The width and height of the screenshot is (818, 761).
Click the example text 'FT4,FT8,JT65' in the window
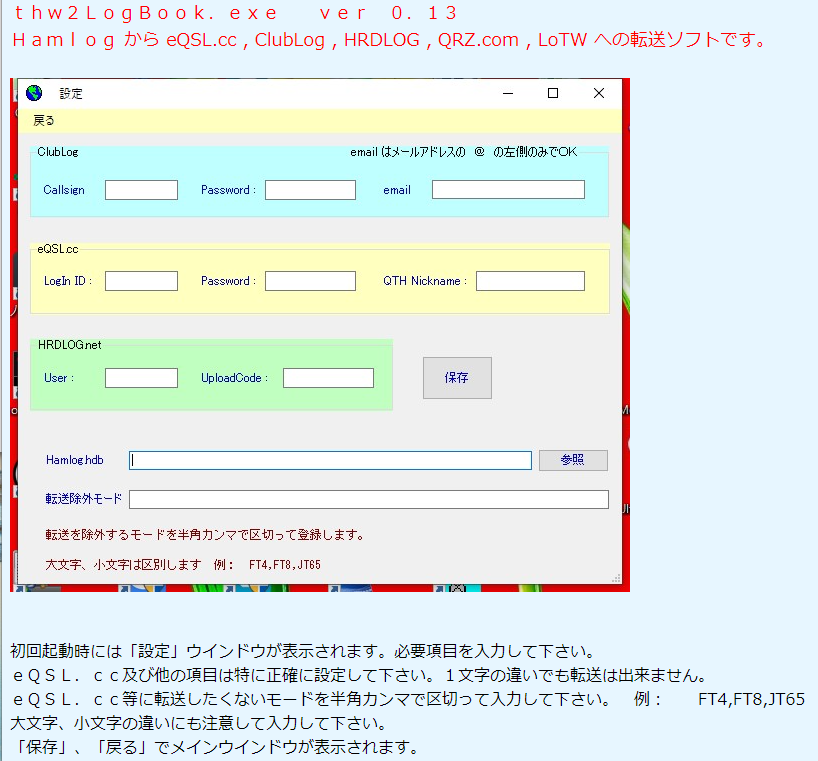point(285,565)
